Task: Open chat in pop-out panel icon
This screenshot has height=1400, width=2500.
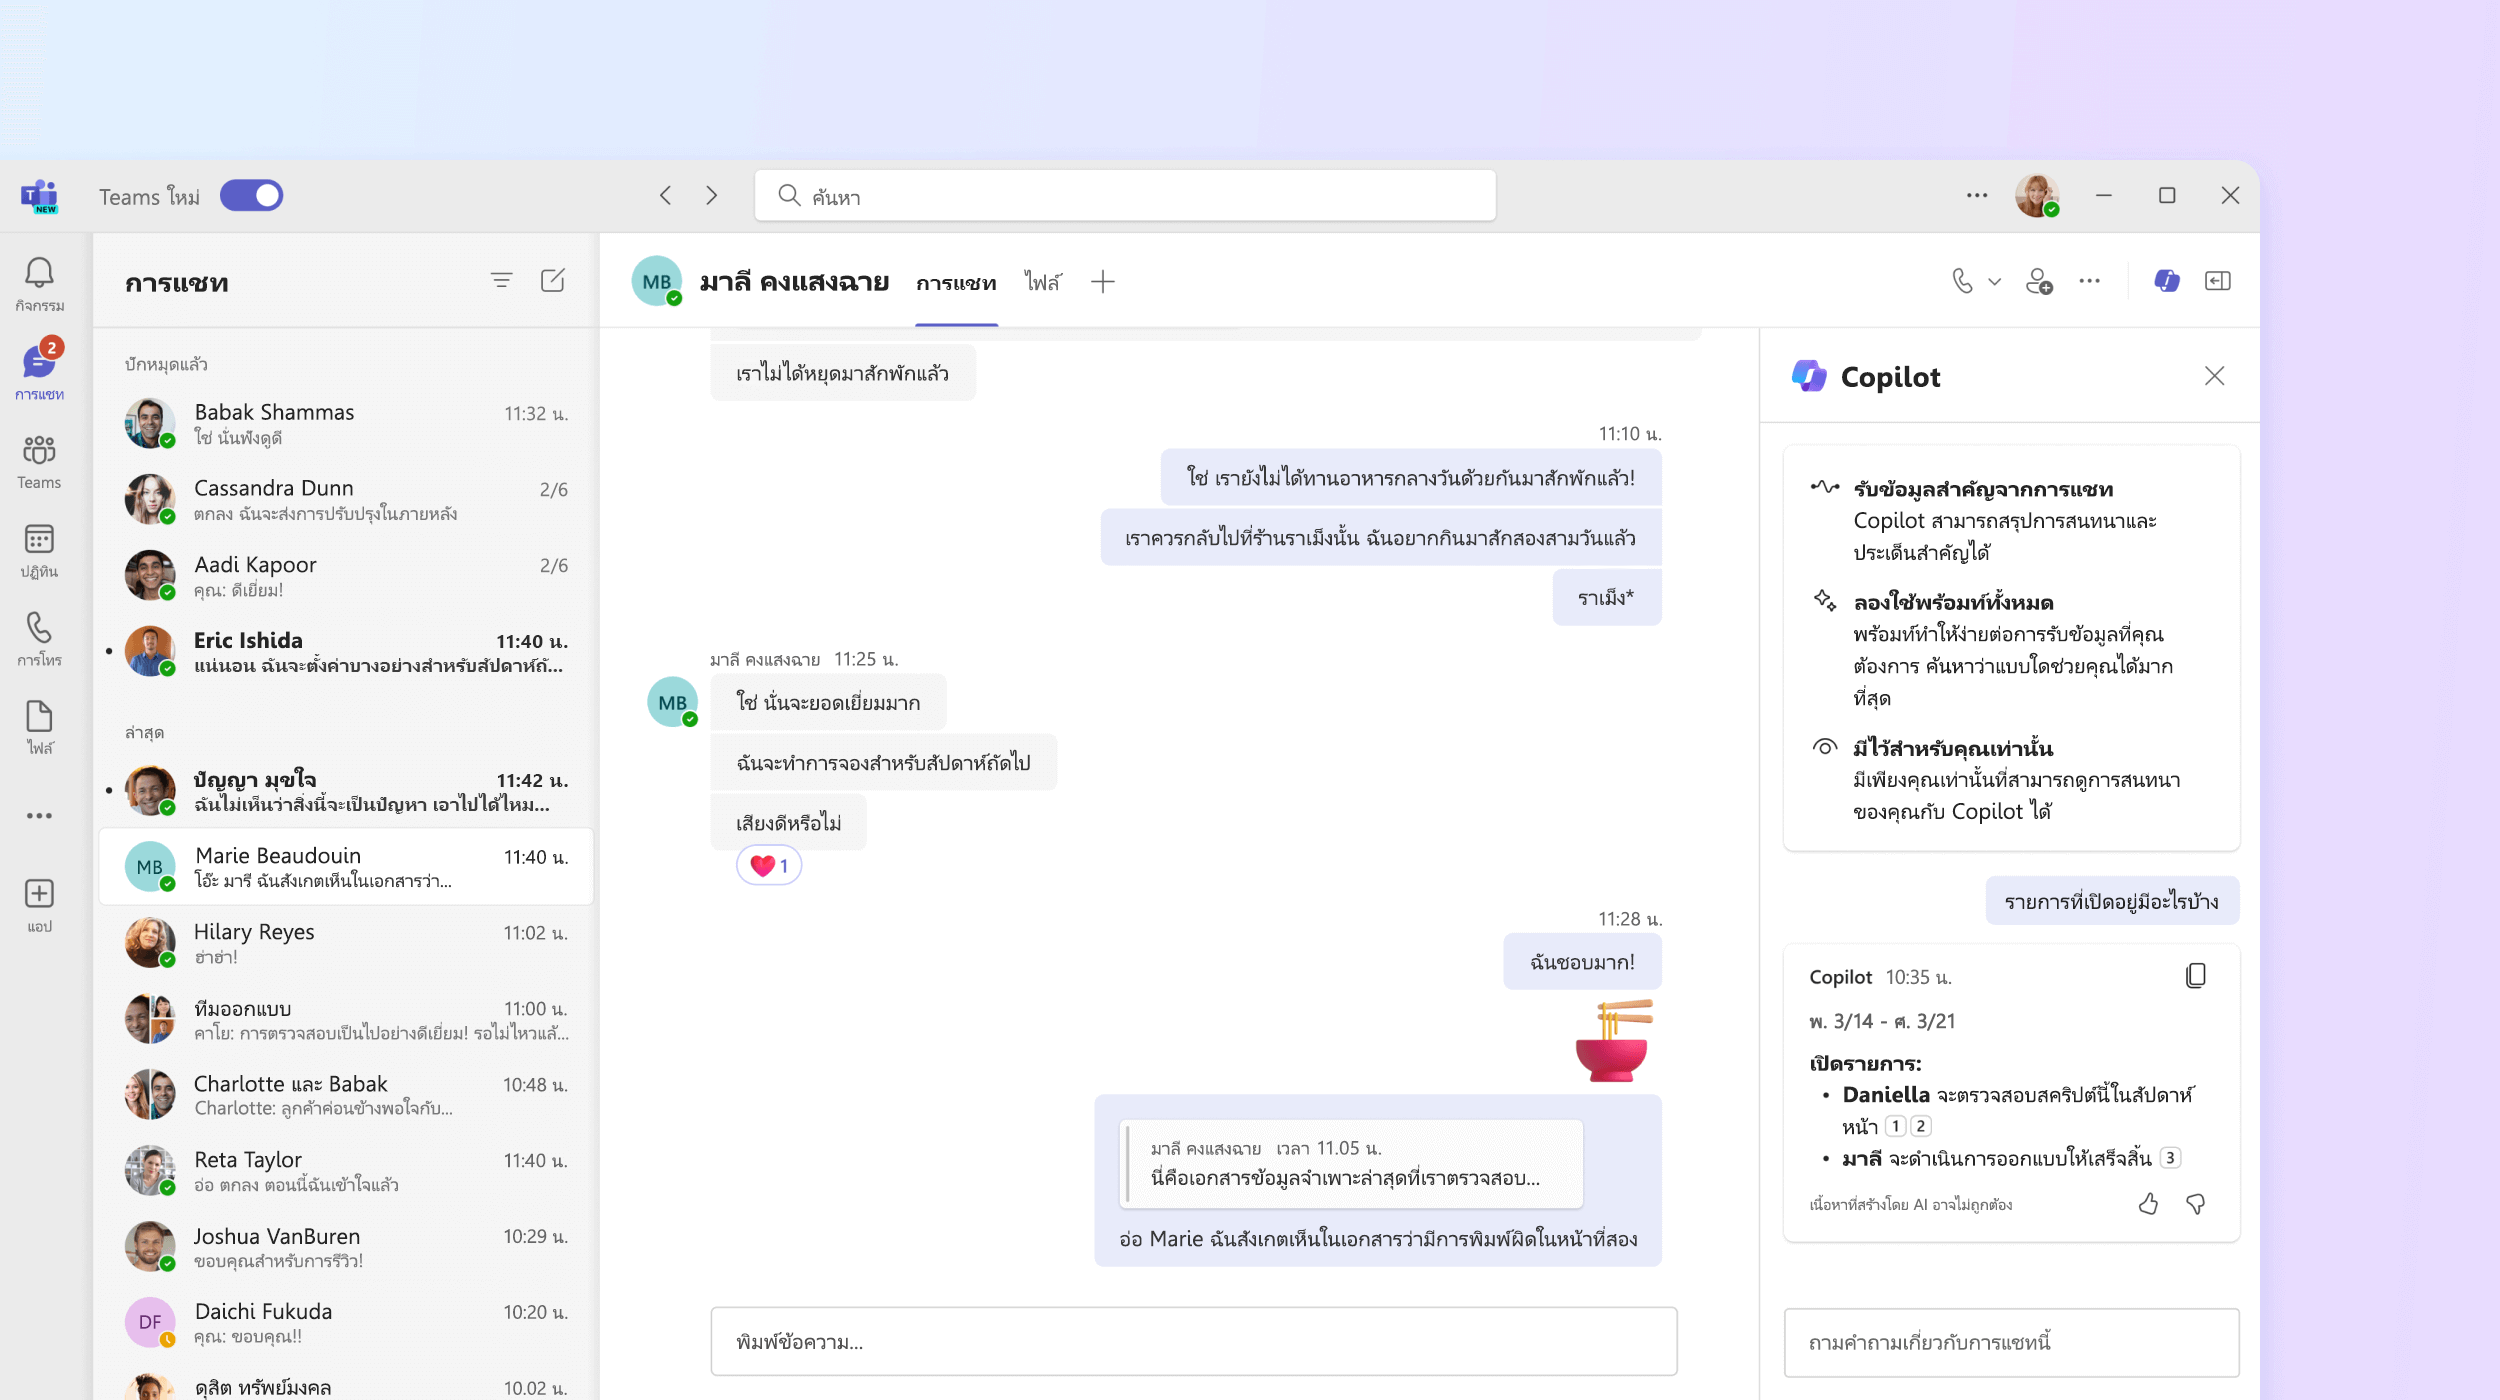Action: click(x=2218, y=282)
